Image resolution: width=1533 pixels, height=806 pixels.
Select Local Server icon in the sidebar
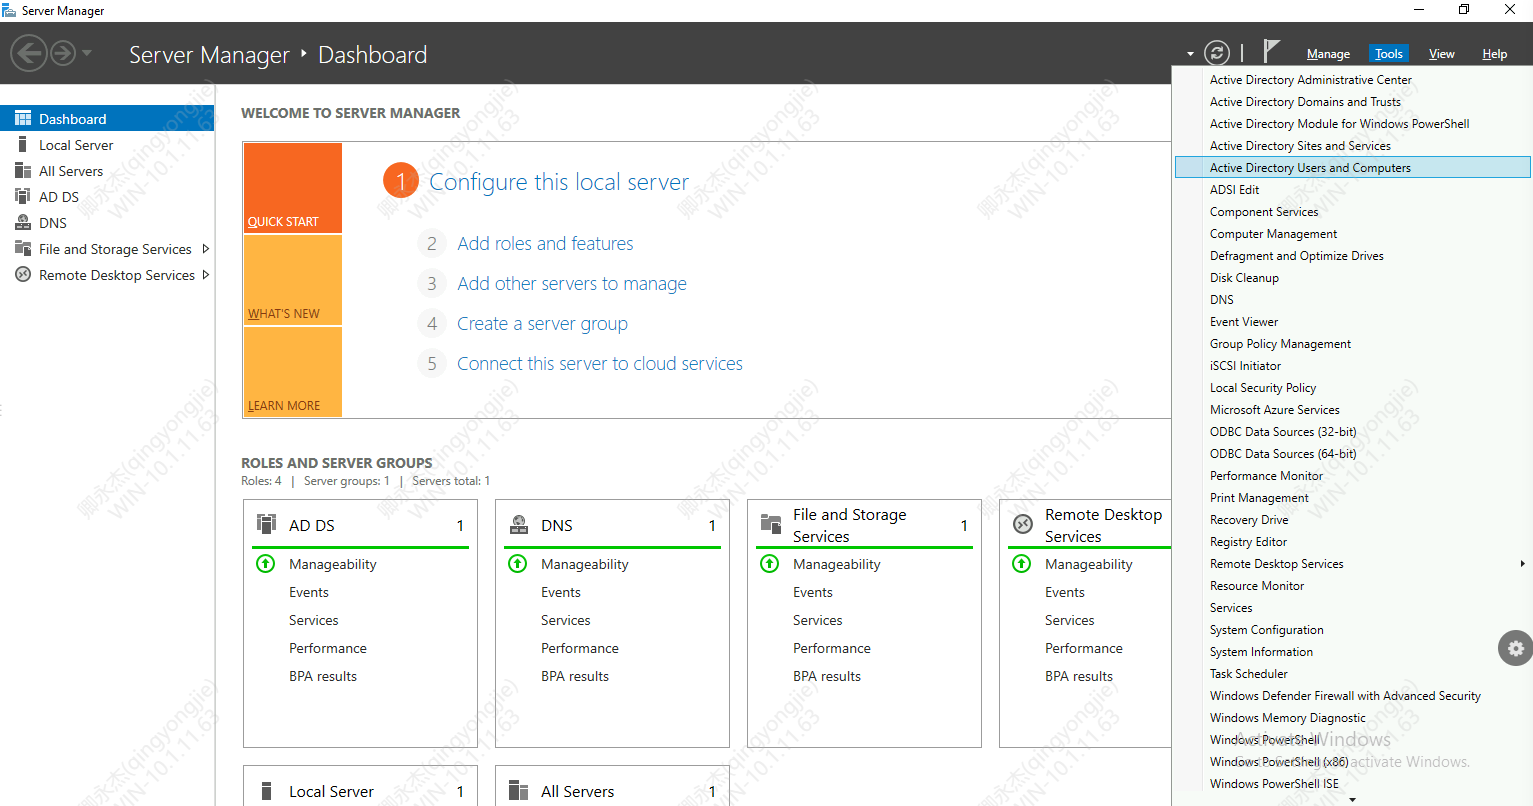pos(23,144)
